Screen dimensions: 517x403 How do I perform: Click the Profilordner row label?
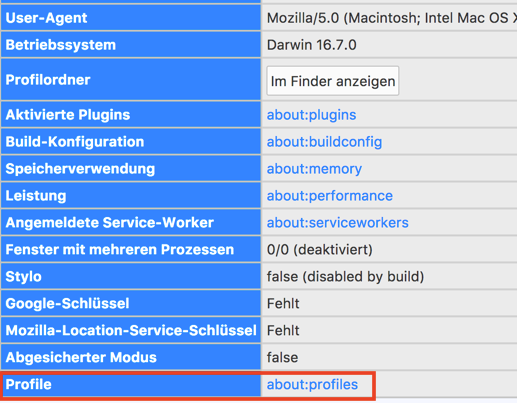pyautogui.click(x=131, y=80)
